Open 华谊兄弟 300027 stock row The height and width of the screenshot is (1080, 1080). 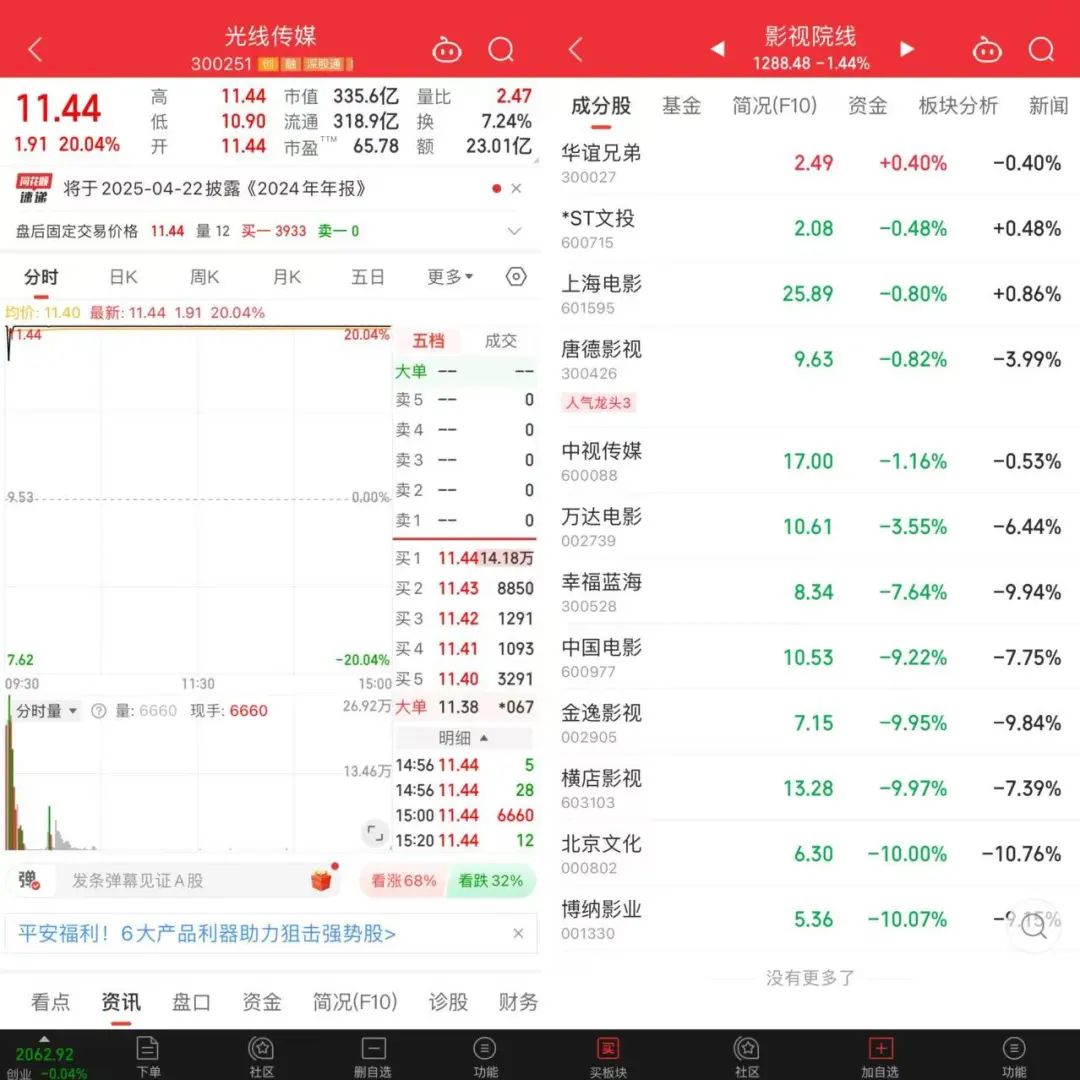pos(811,163)
